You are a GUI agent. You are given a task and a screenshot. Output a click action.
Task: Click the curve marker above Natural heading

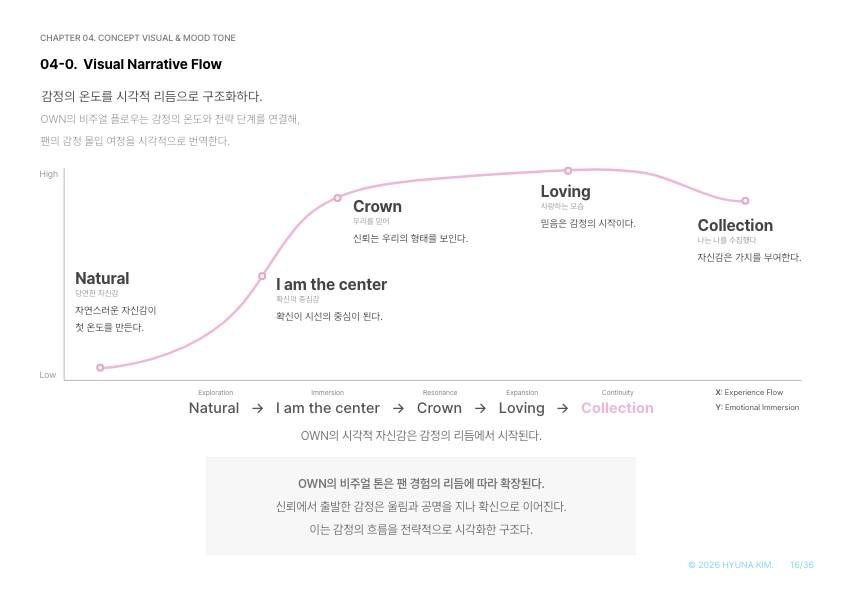(100, 368)
